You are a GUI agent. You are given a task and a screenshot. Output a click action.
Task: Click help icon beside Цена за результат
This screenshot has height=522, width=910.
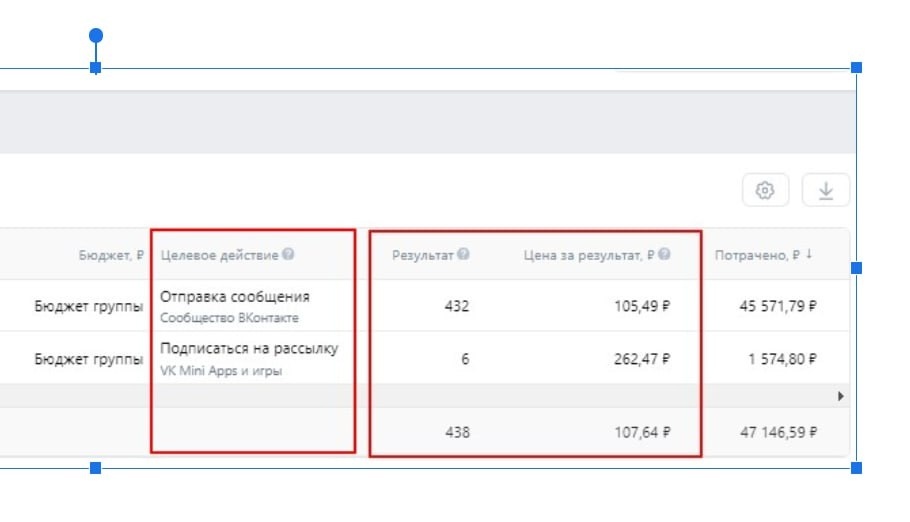click(x=665, y=255)
